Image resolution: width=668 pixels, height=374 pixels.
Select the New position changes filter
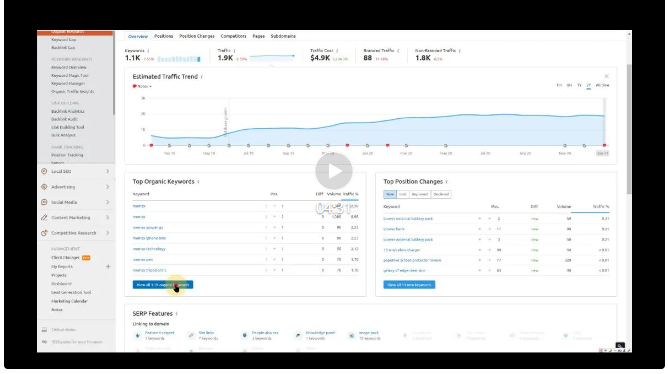[390, 194]
